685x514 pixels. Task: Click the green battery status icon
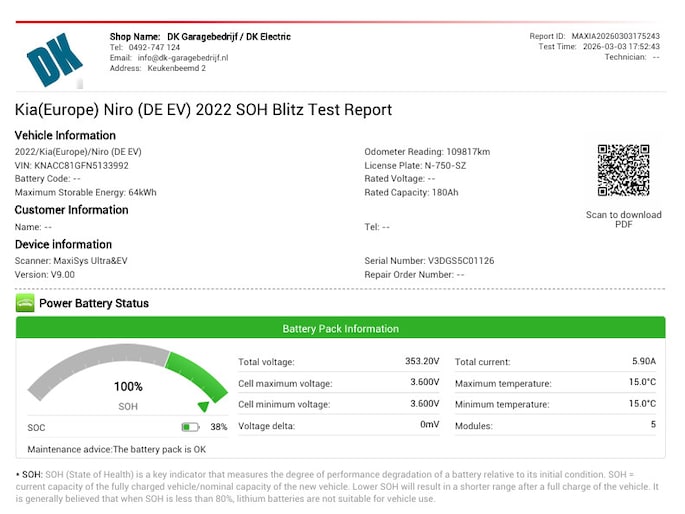pyautogui.click(x=25, y=303)
